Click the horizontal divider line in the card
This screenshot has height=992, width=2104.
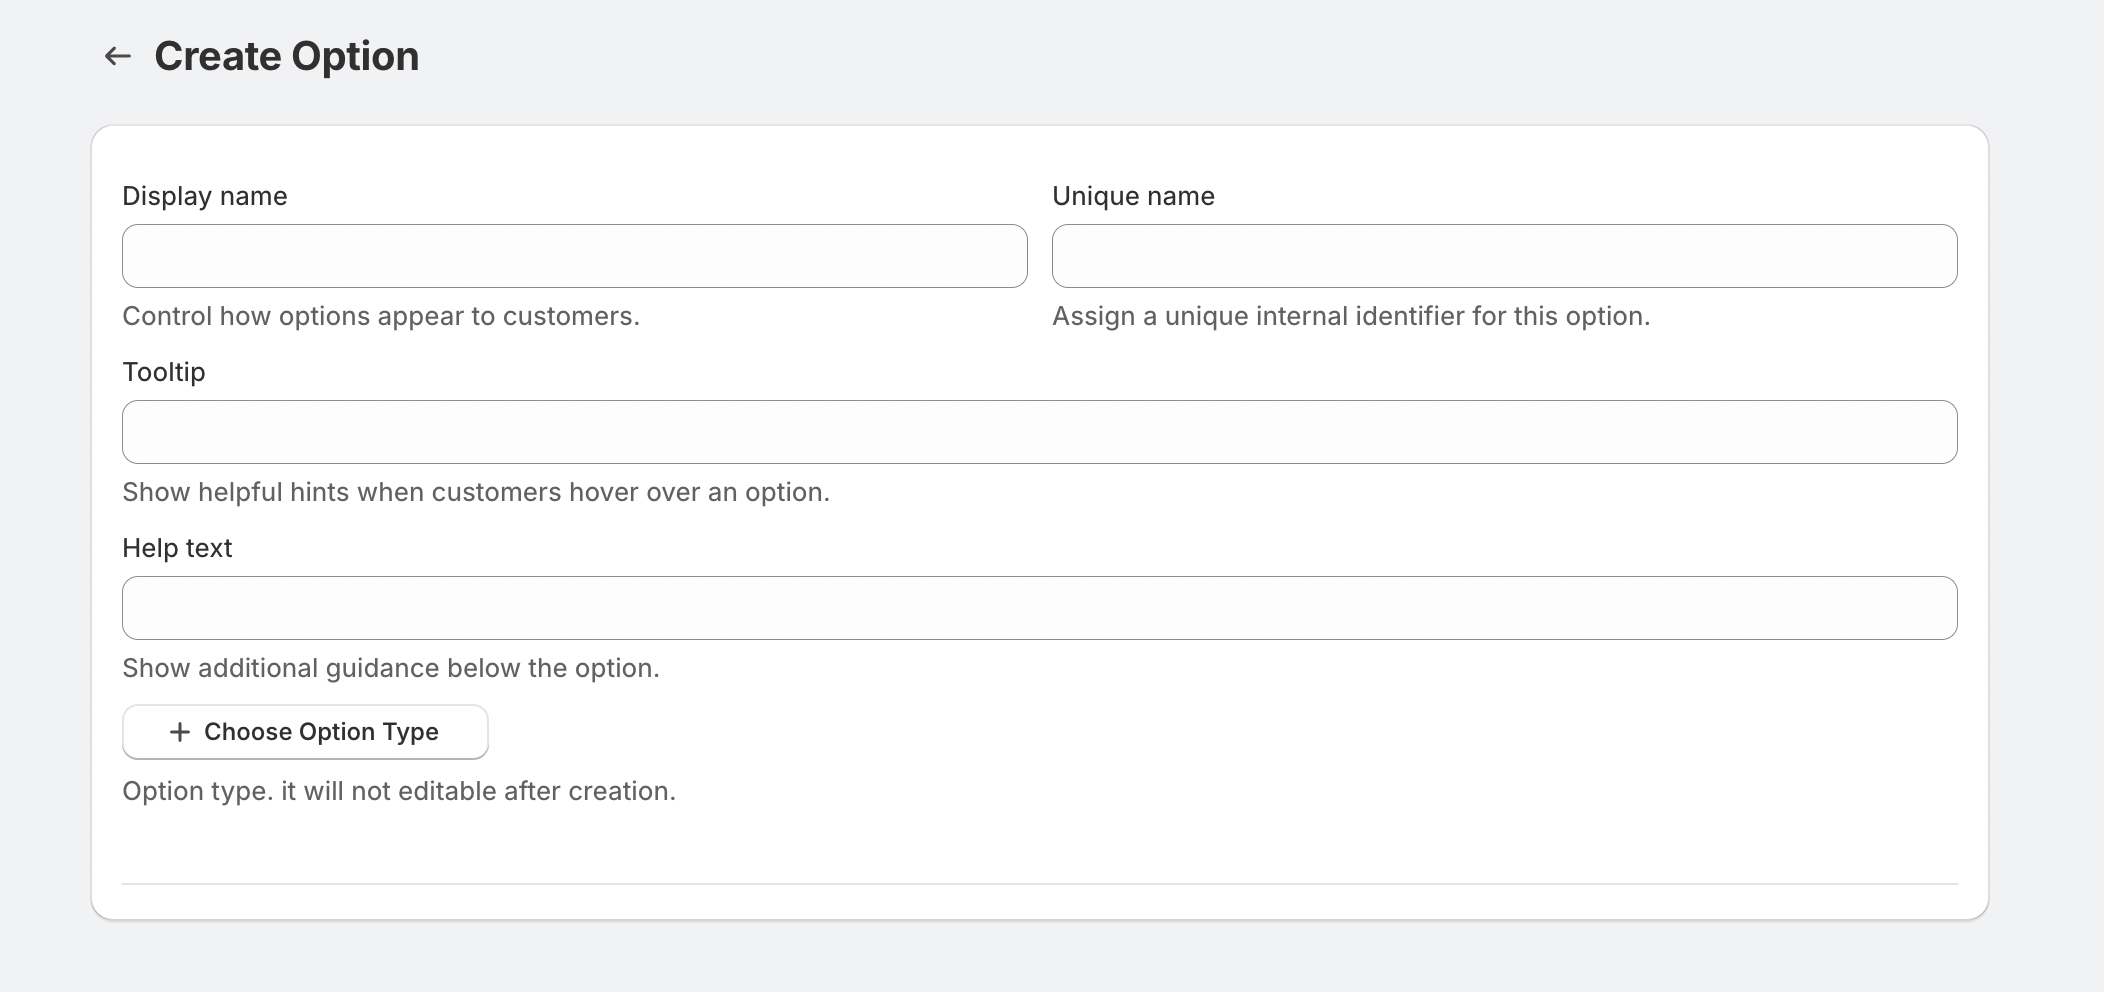[1039, 884]
